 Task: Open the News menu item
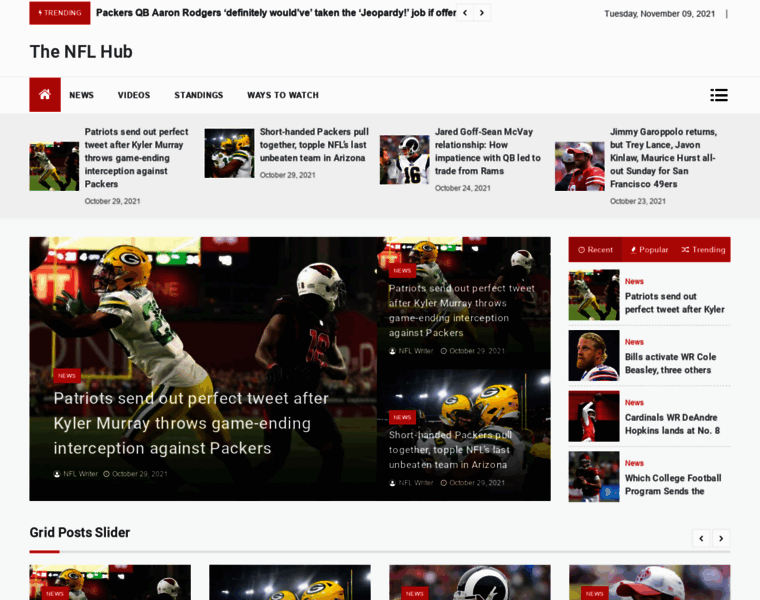tap(81, 95)
